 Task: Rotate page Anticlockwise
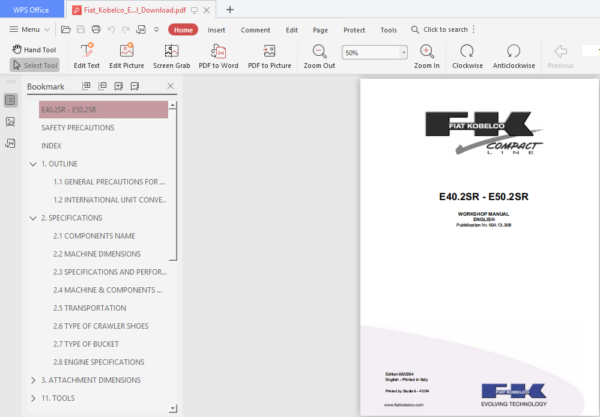(514, 56)
